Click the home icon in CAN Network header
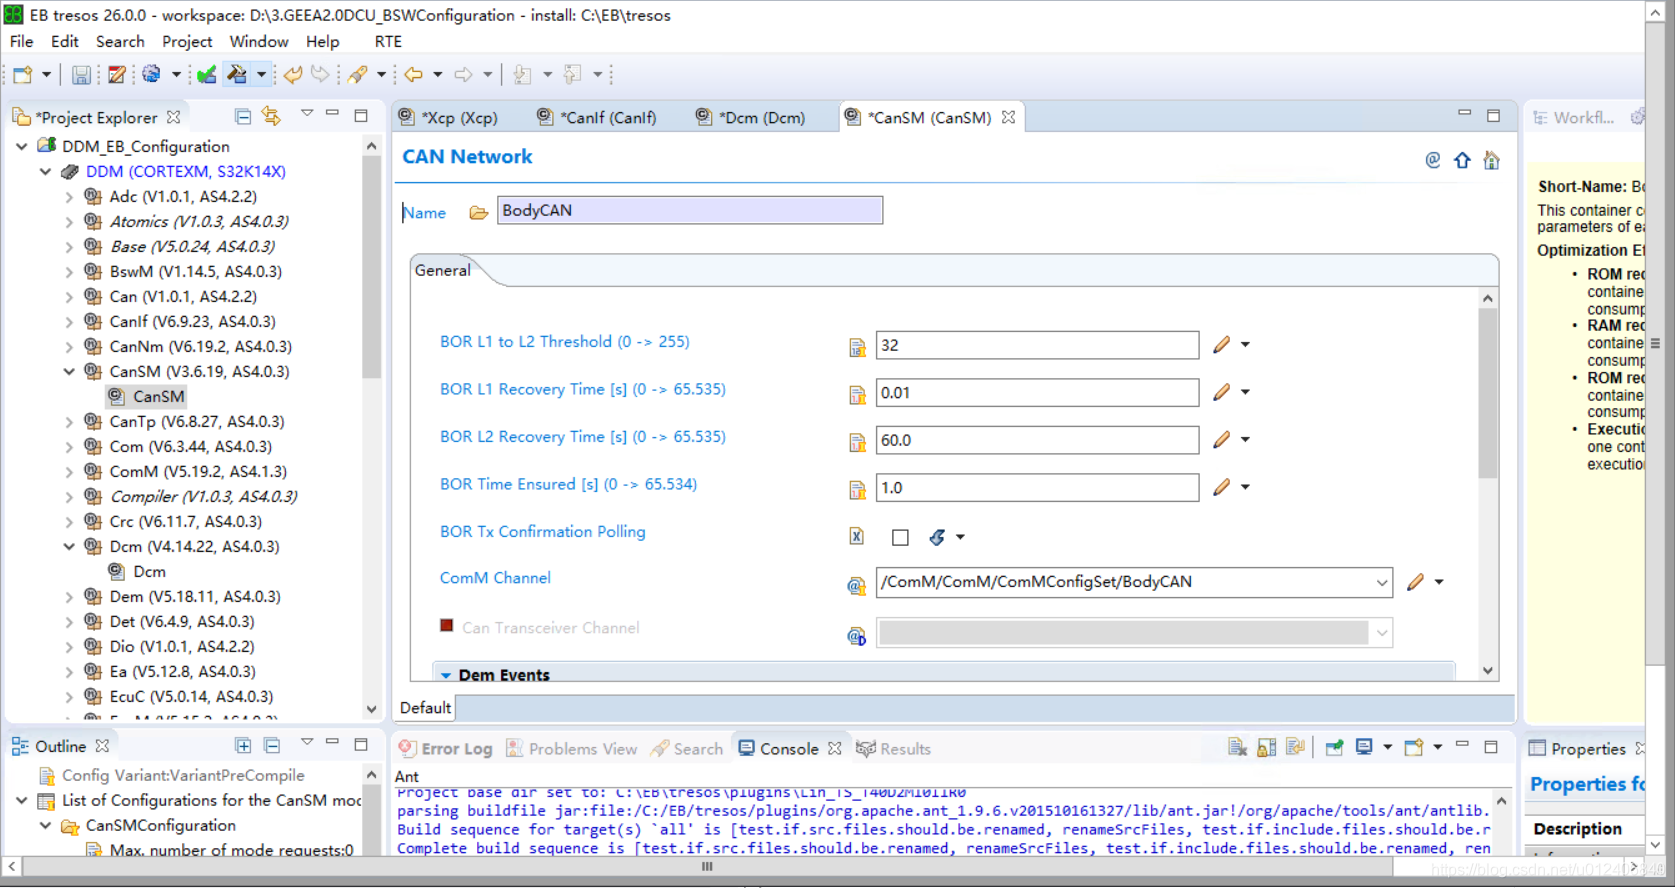1675x888 pixels. coord(1491,160)
